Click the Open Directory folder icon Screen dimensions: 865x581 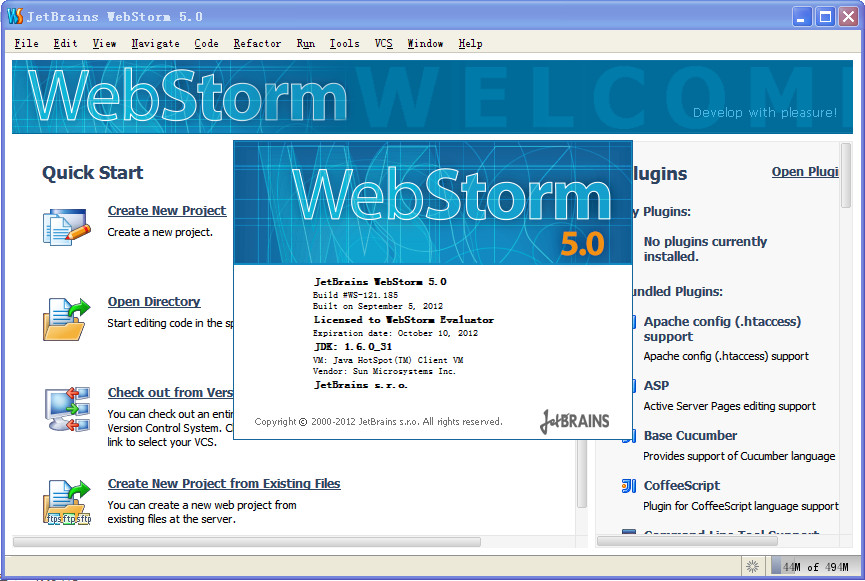click(67, 318)
